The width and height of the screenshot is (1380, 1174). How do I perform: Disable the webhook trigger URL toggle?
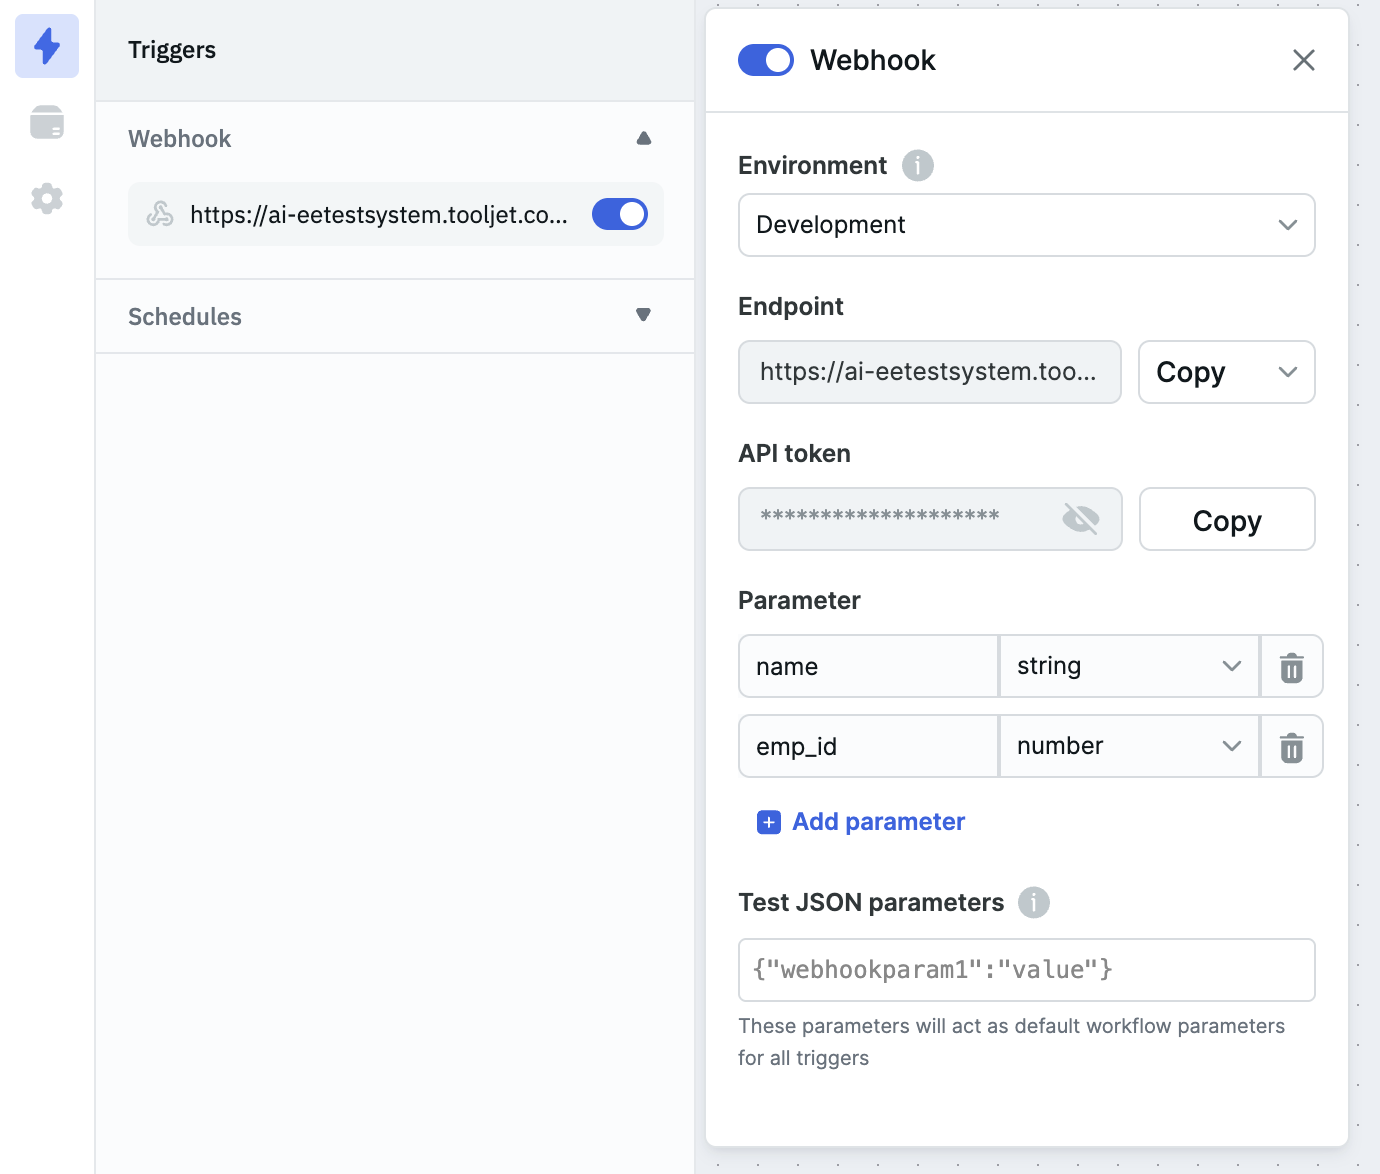pos(619,213)
